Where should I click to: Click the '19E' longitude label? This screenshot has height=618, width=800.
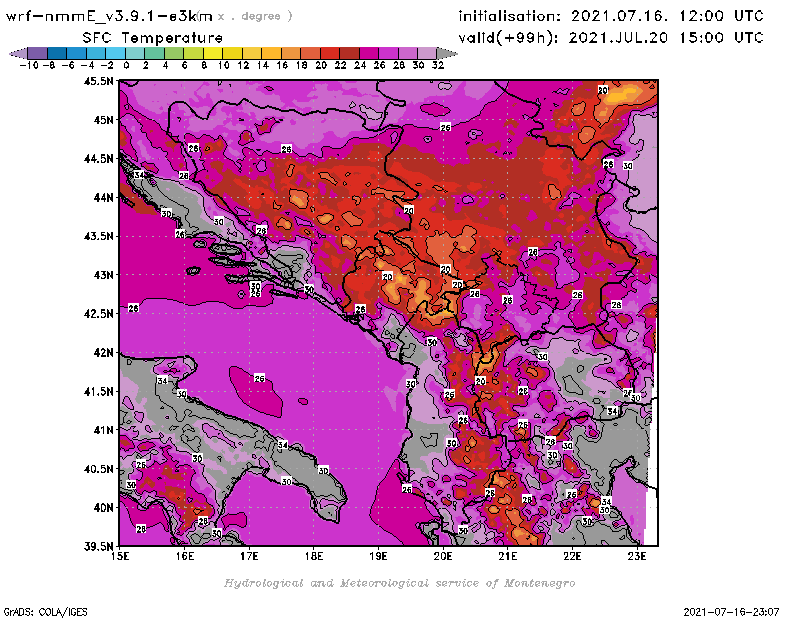(379, 556)
